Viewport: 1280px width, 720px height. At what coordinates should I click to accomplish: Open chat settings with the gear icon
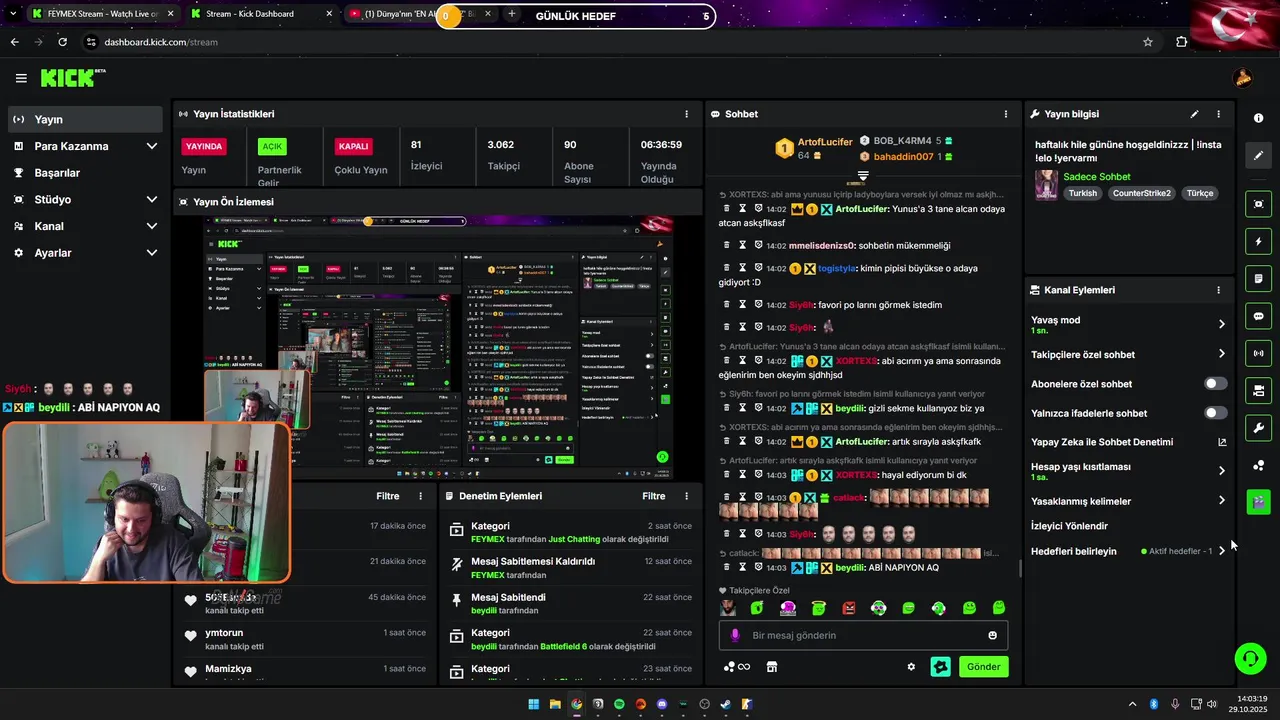[x=911, y=667]
